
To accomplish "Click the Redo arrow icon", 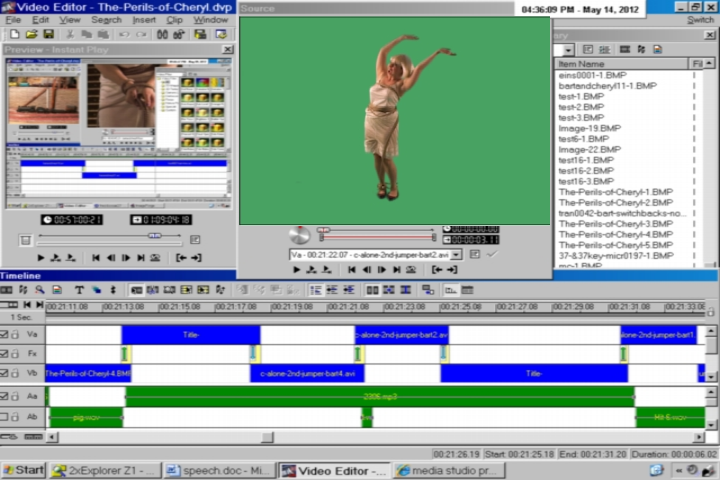I will click(141, 34).
